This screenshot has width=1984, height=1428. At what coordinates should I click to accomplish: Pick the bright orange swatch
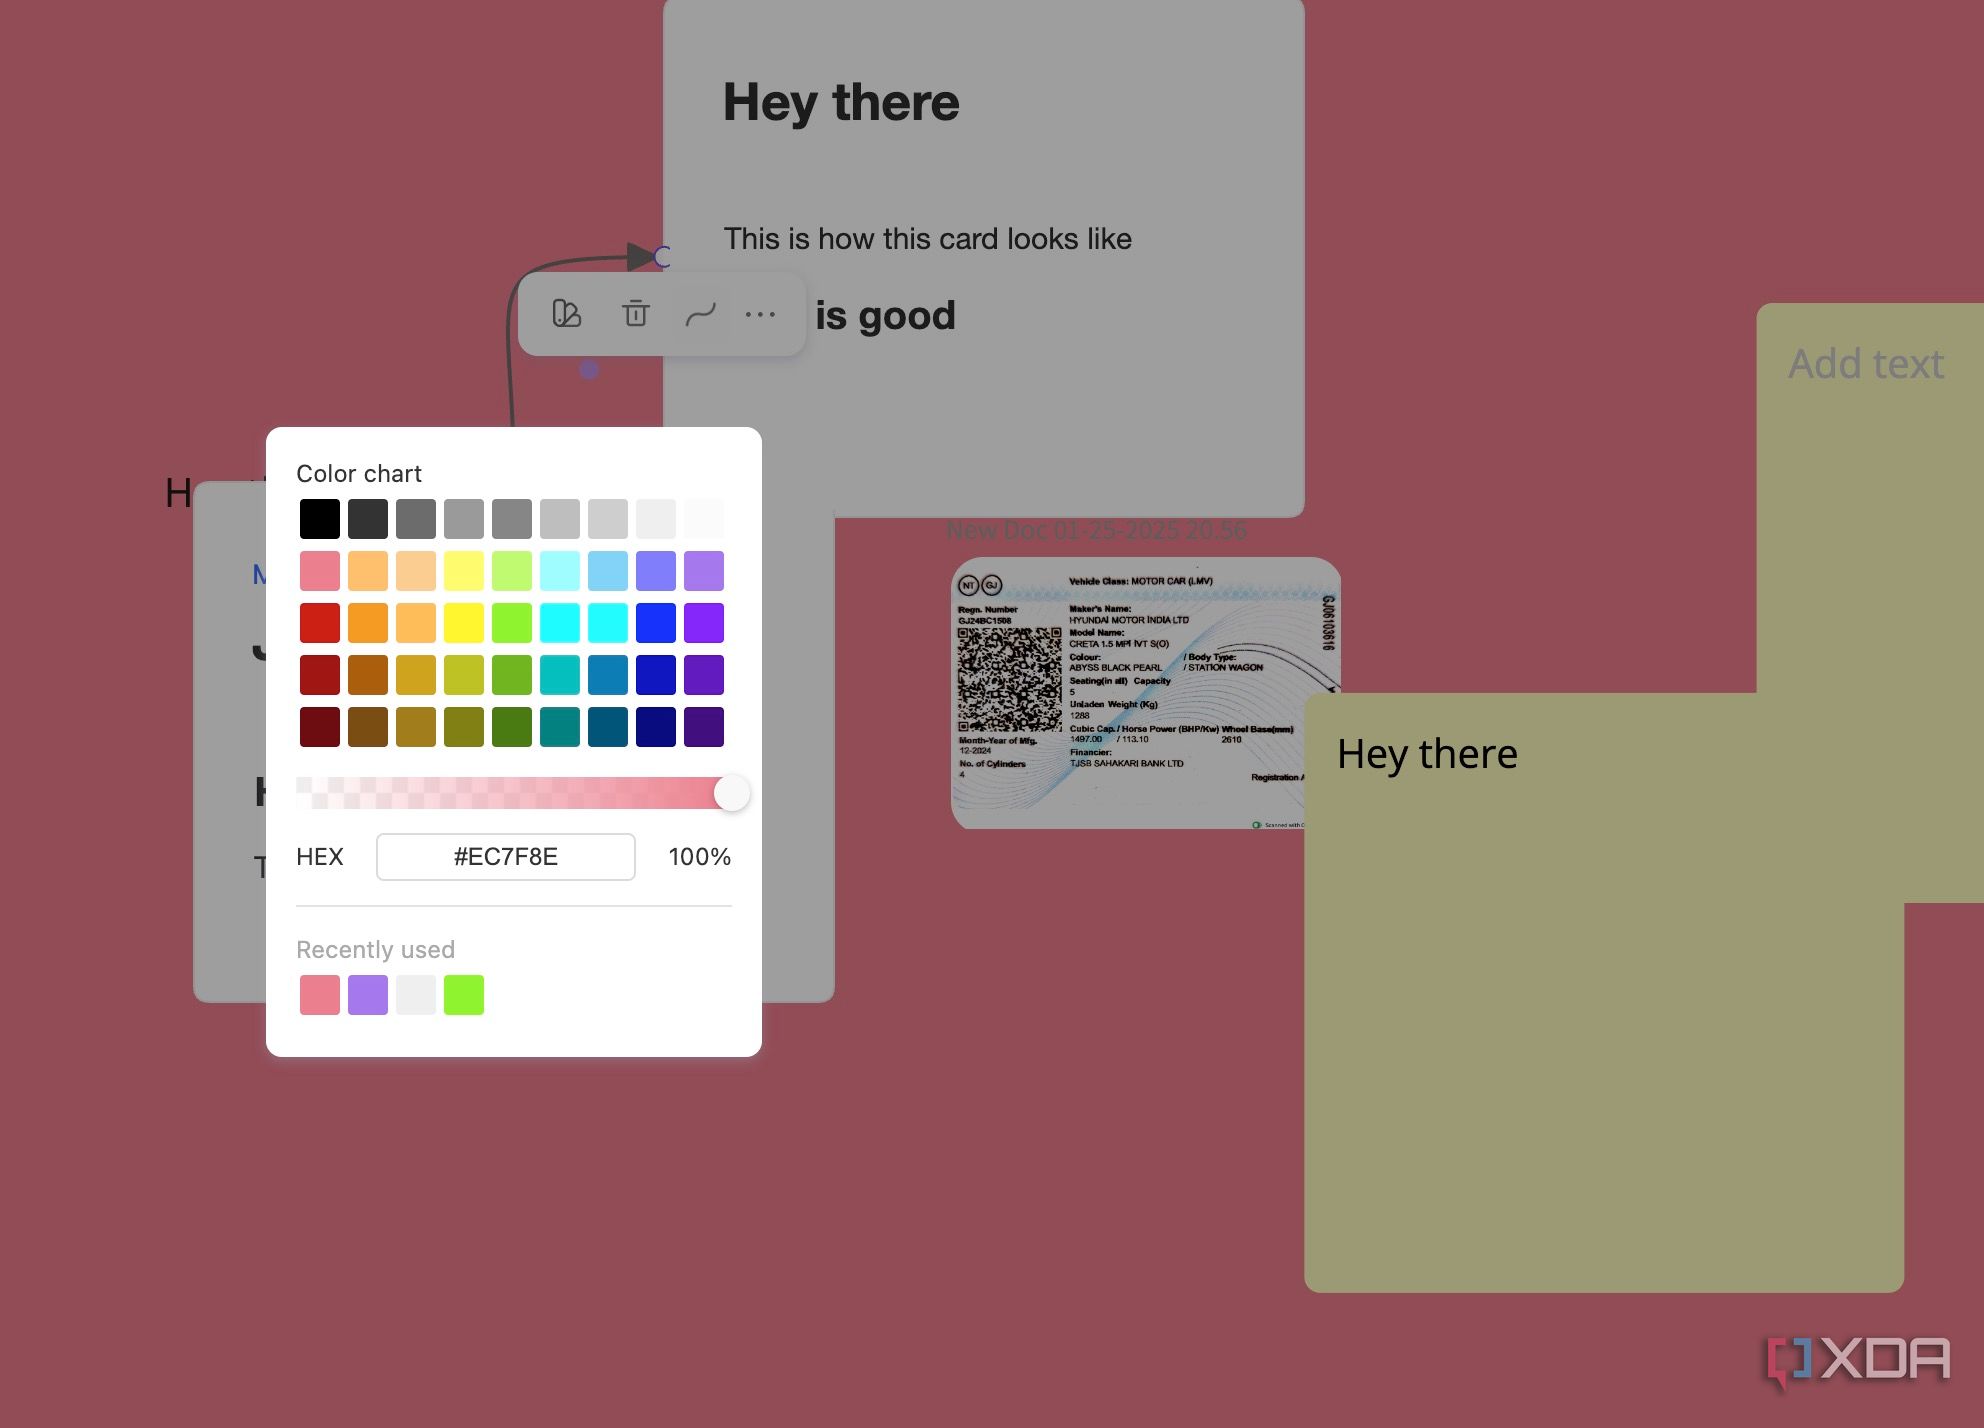[368, 623]
